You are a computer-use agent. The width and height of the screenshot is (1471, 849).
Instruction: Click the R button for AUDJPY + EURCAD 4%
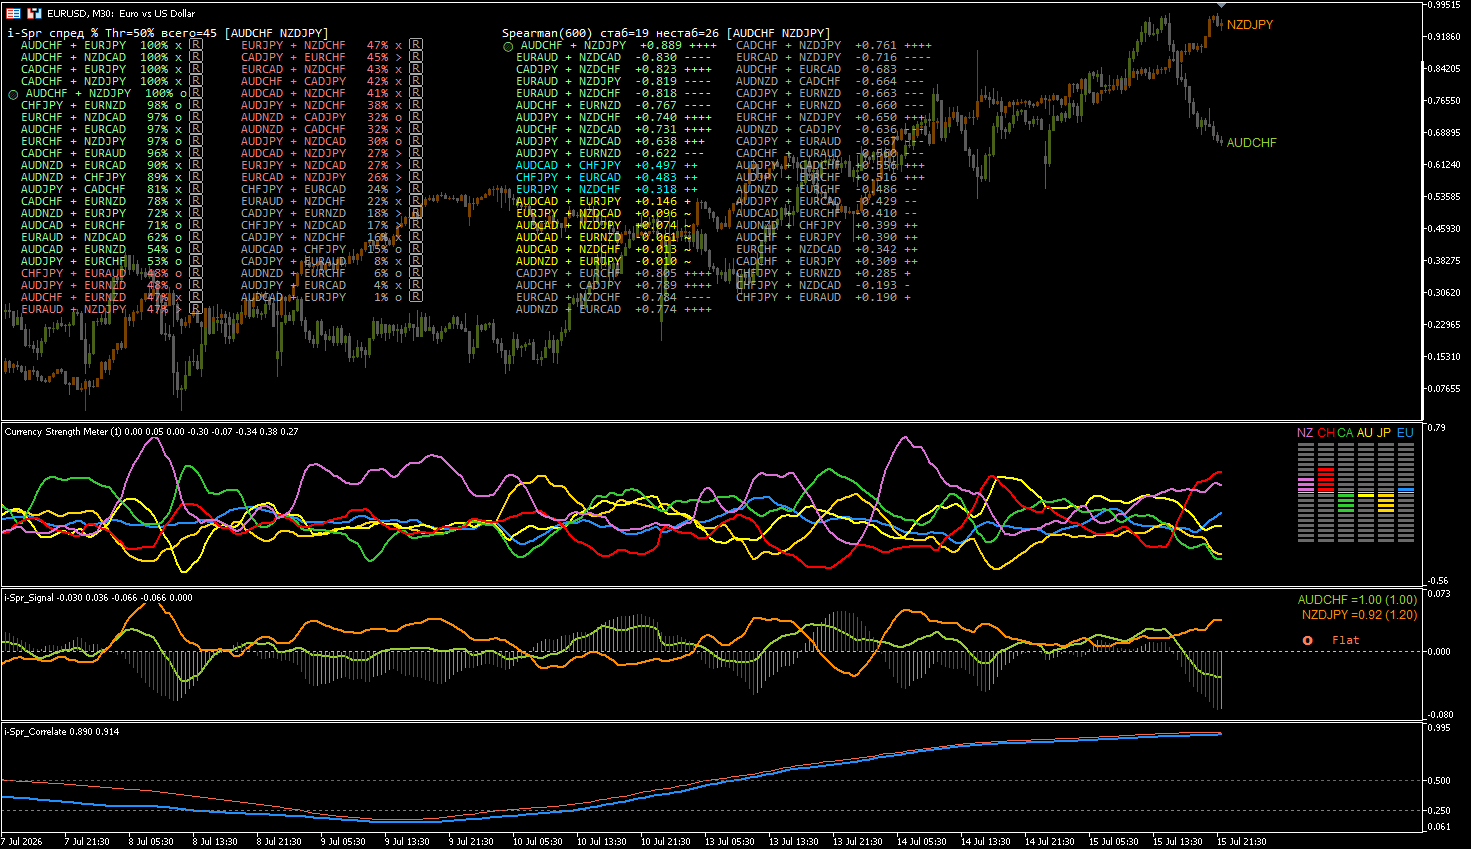pyautogui.click(x=416, y=285)
